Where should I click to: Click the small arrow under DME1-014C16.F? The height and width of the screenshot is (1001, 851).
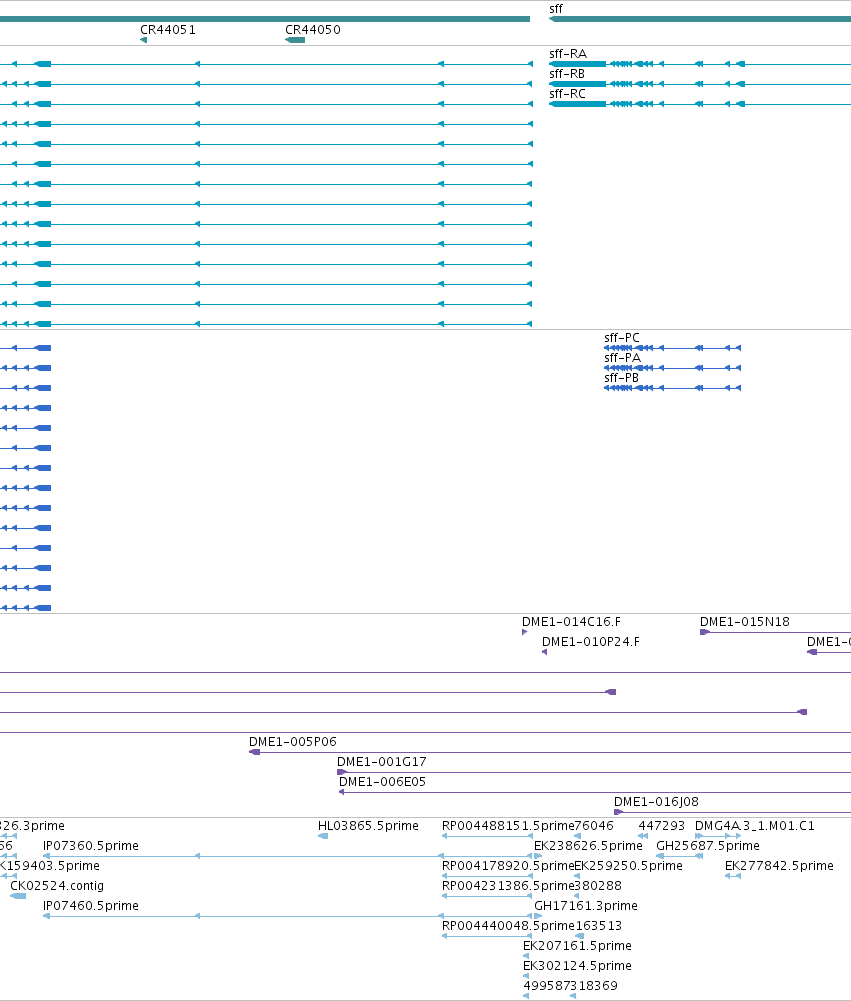tap(524, 632)
